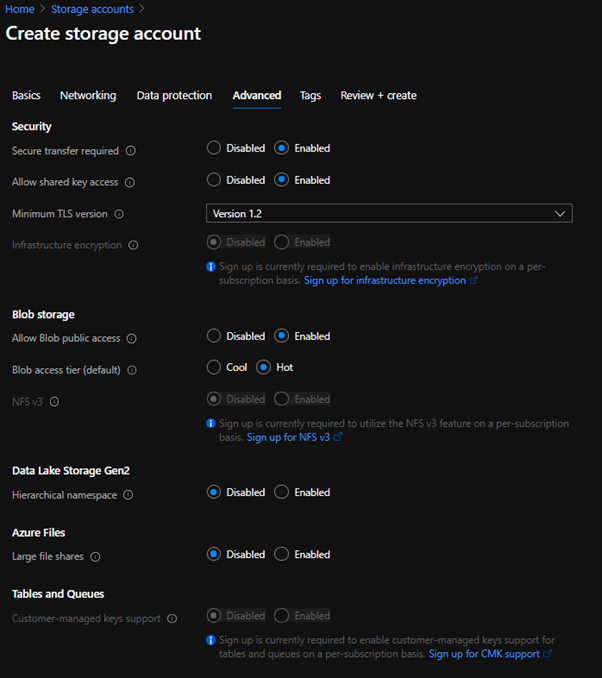Switch to the Networking tab
The width and height of the screenshot is (602, 678).
pos(88,96)
